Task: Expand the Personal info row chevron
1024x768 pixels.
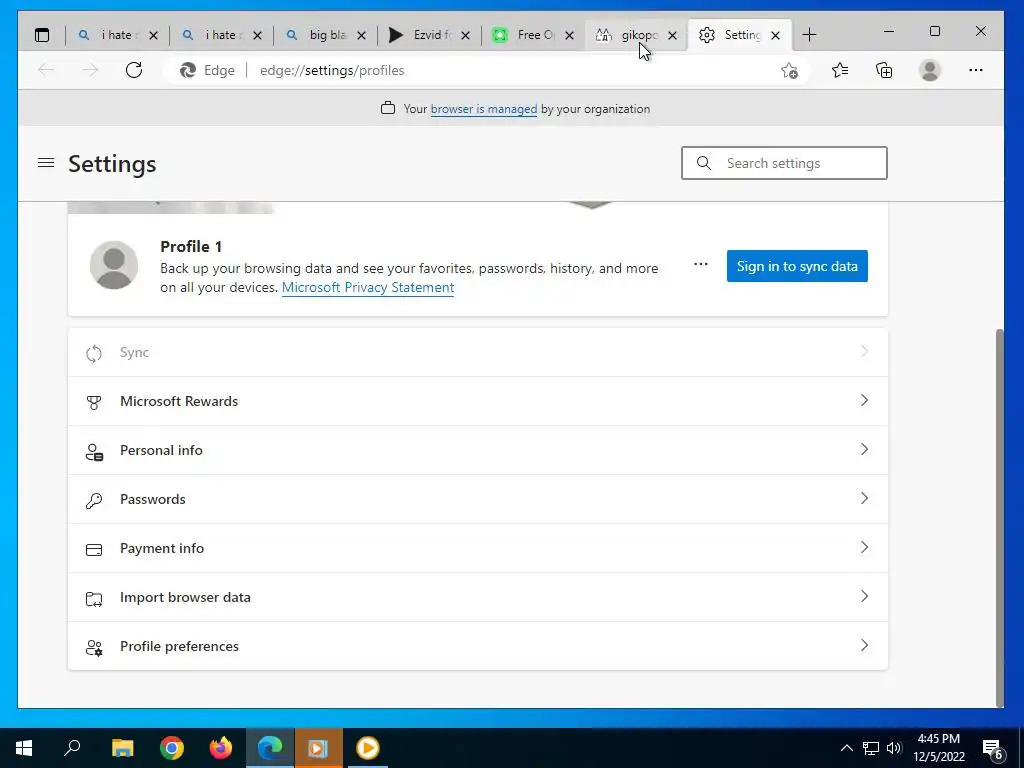Action: tap(864, 449)
